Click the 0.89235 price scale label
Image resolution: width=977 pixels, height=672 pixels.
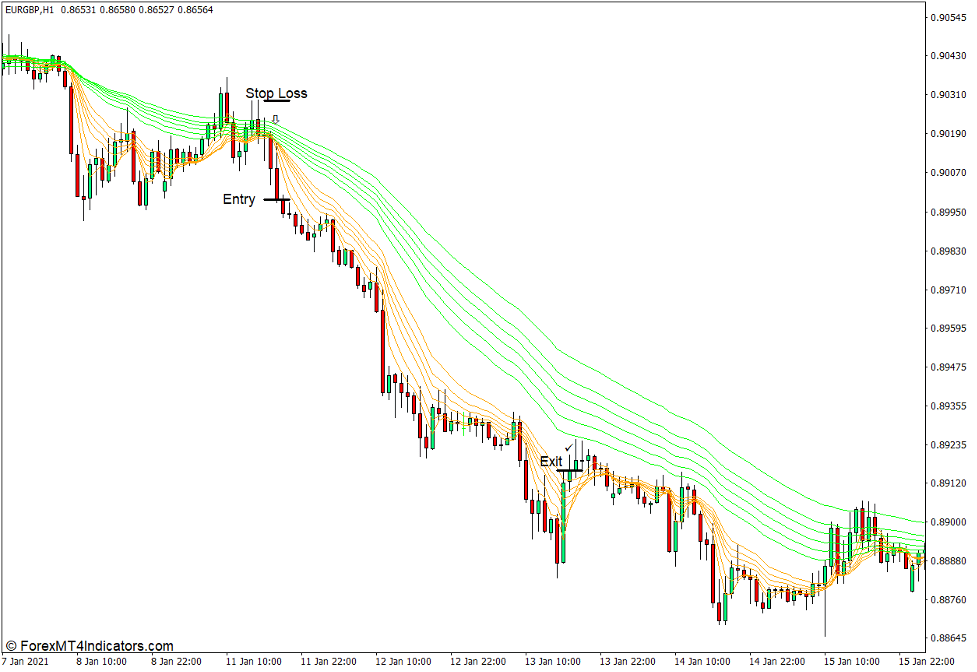pyautogui.click(x=950, y=445)
